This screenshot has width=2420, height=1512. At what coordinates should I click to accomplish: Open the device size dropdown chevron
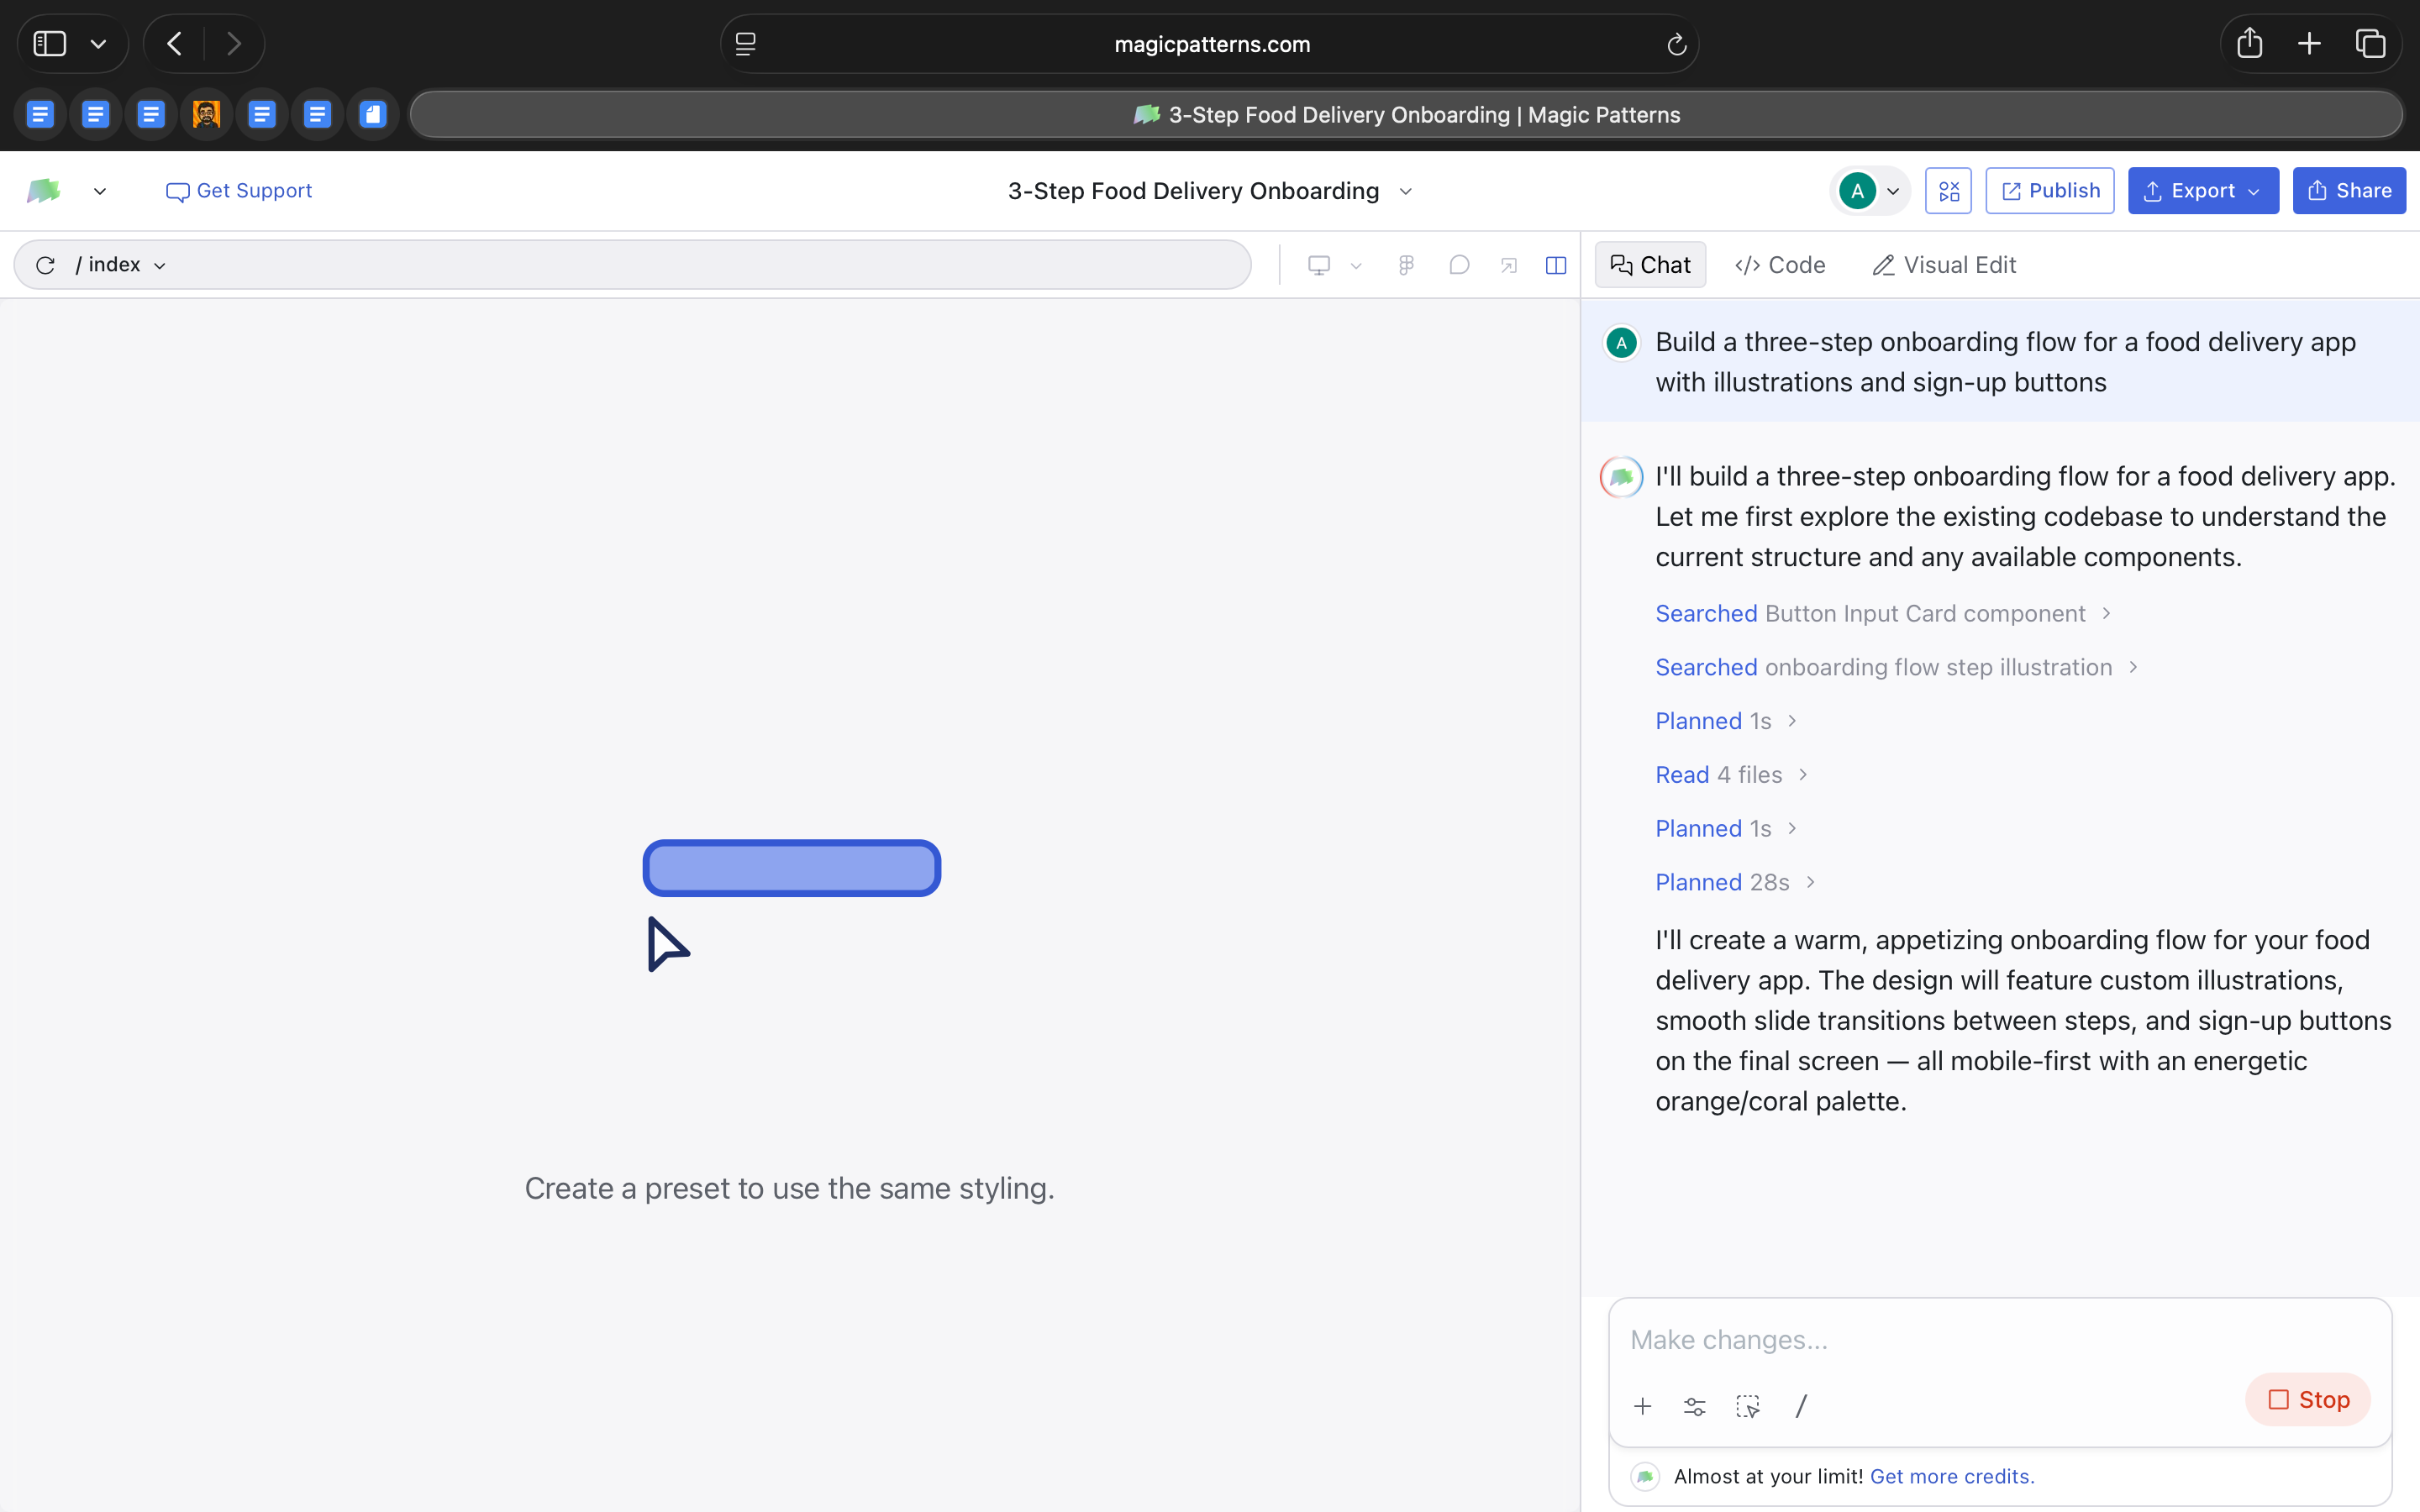[1356, 266]
